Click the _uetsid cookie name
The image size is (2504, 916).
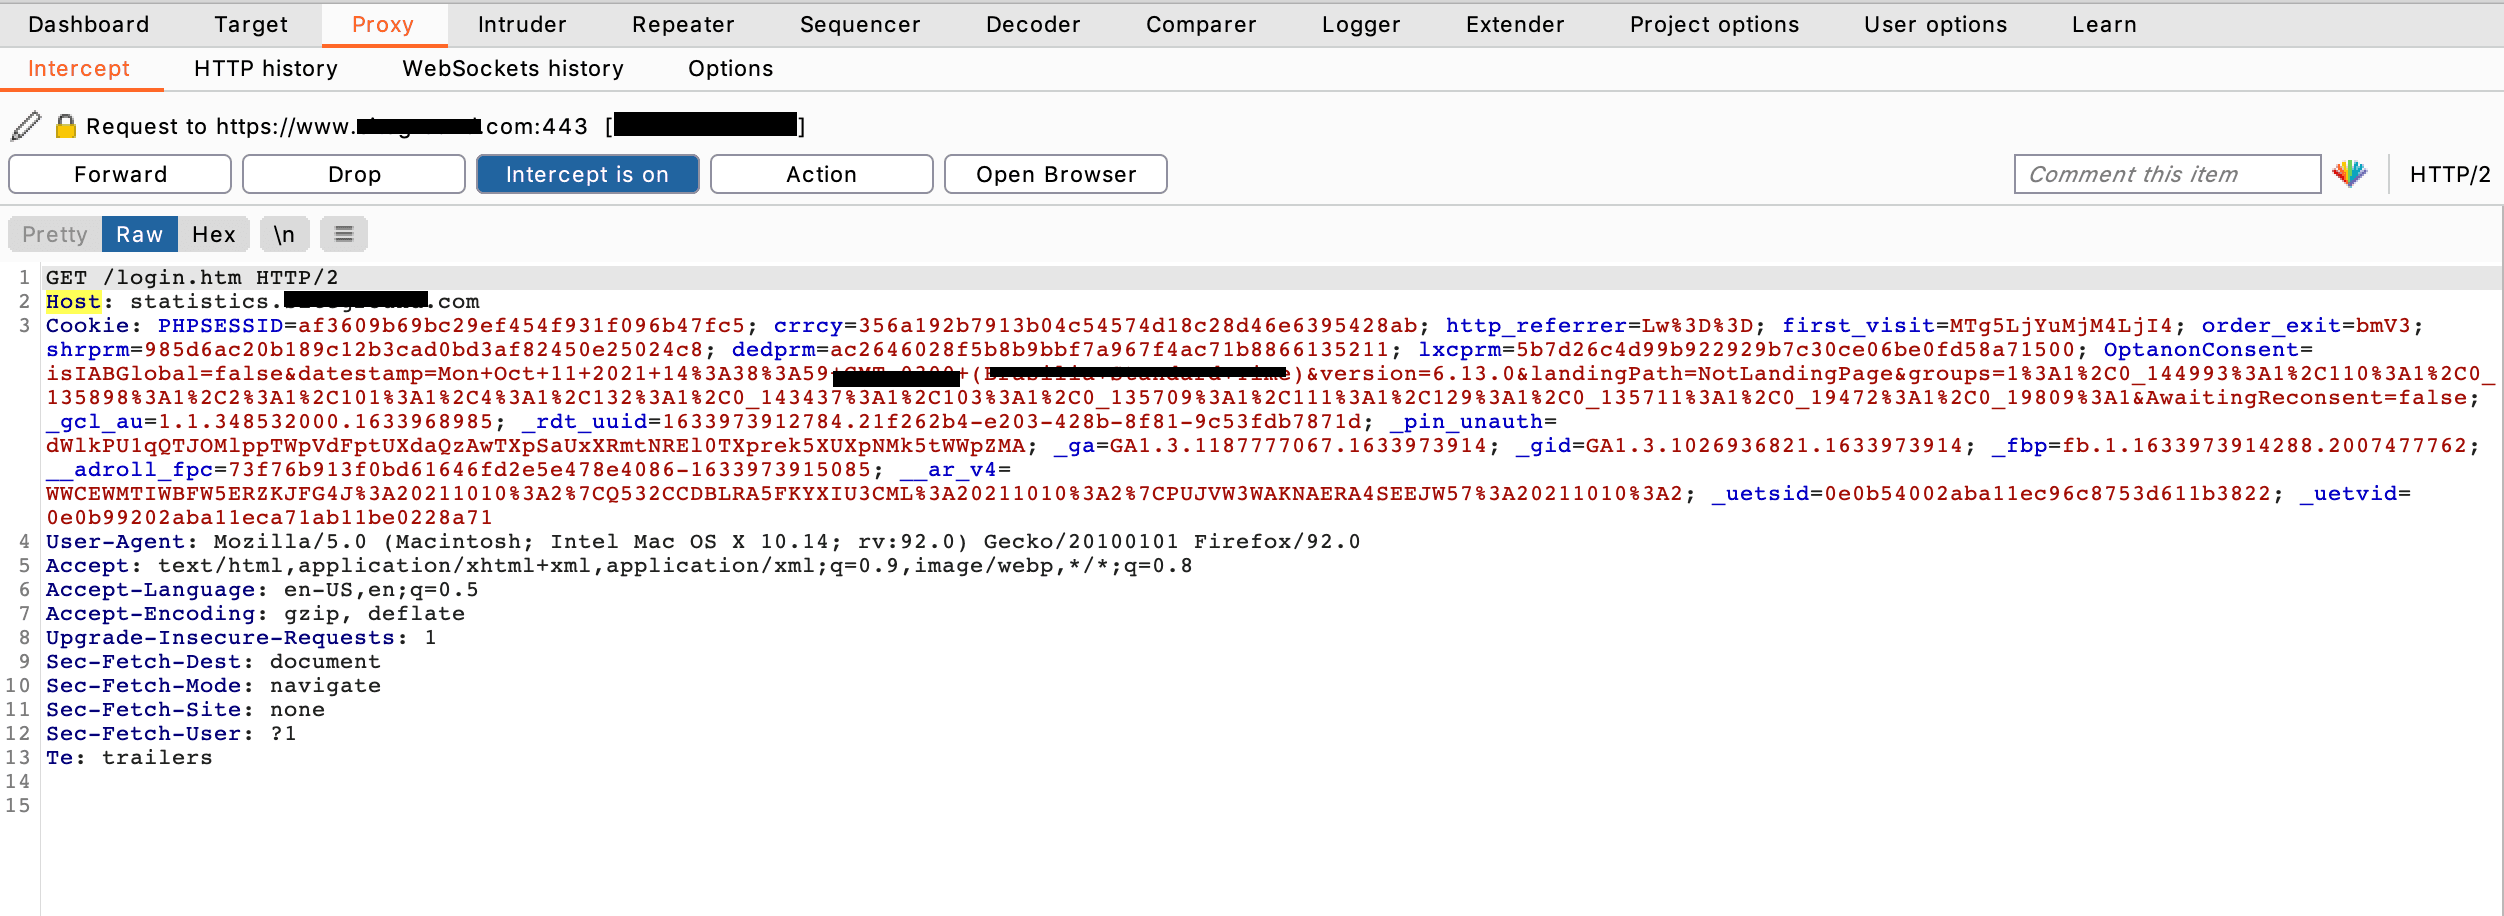[1761, 493]
